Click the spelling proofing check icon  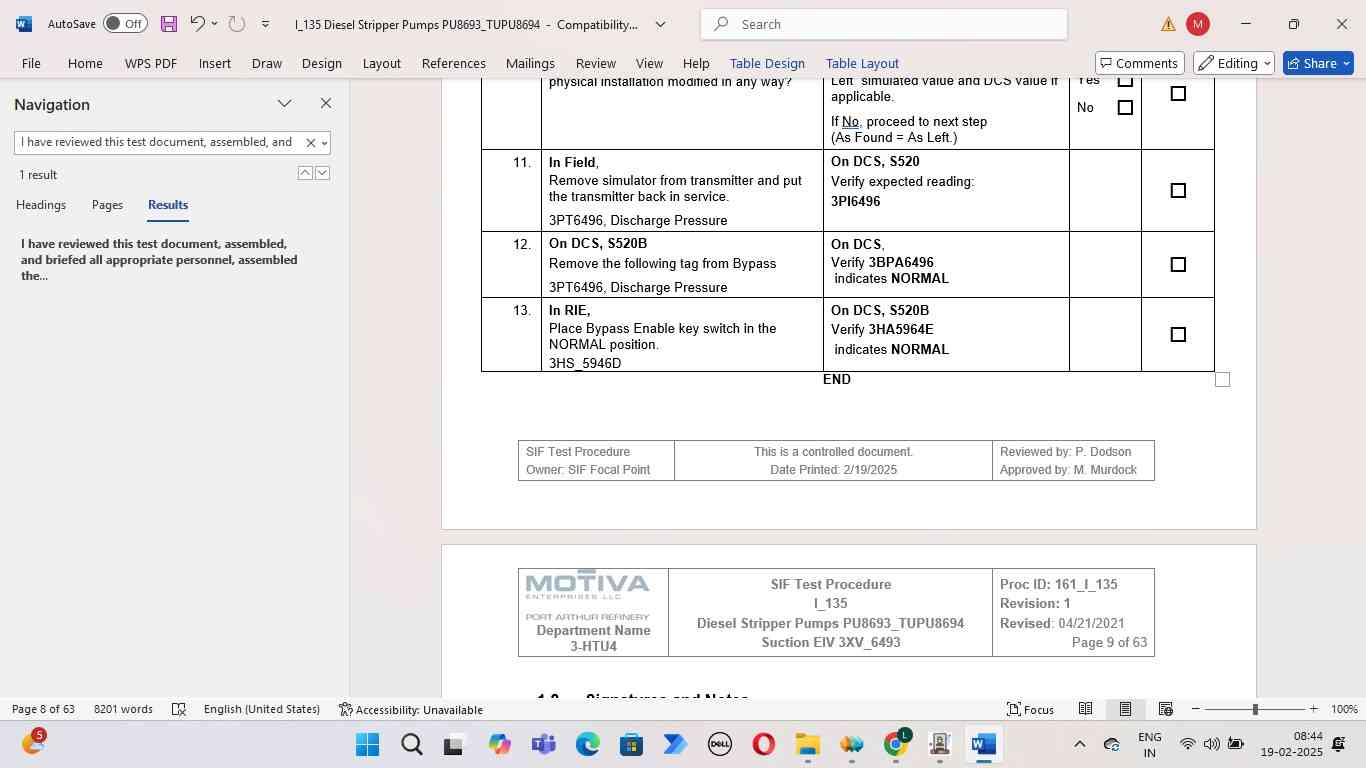pyautogui.click(x=179, y=709)
